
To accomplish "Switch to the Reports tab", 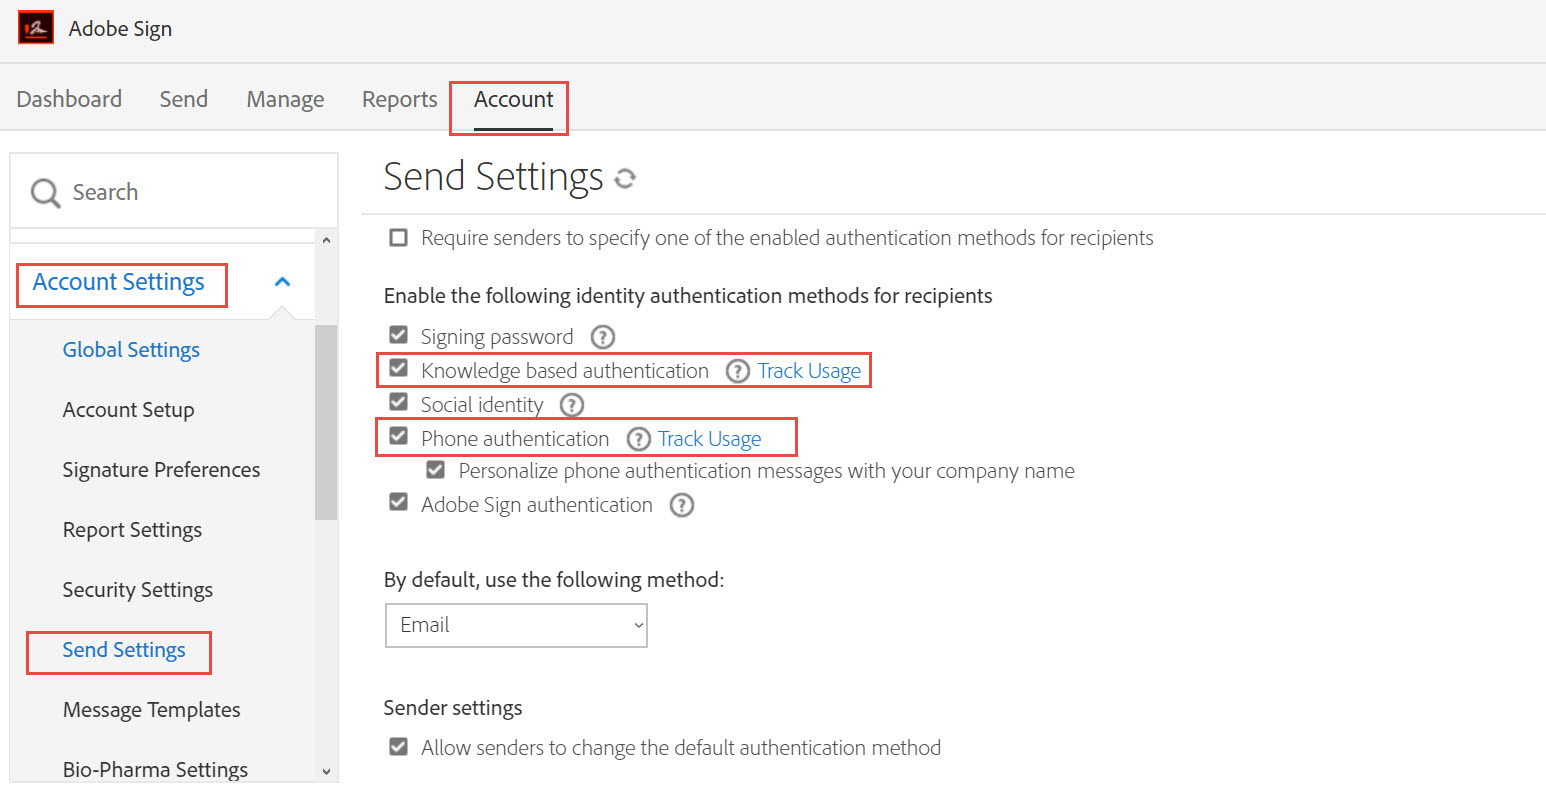I will point(399,99).
